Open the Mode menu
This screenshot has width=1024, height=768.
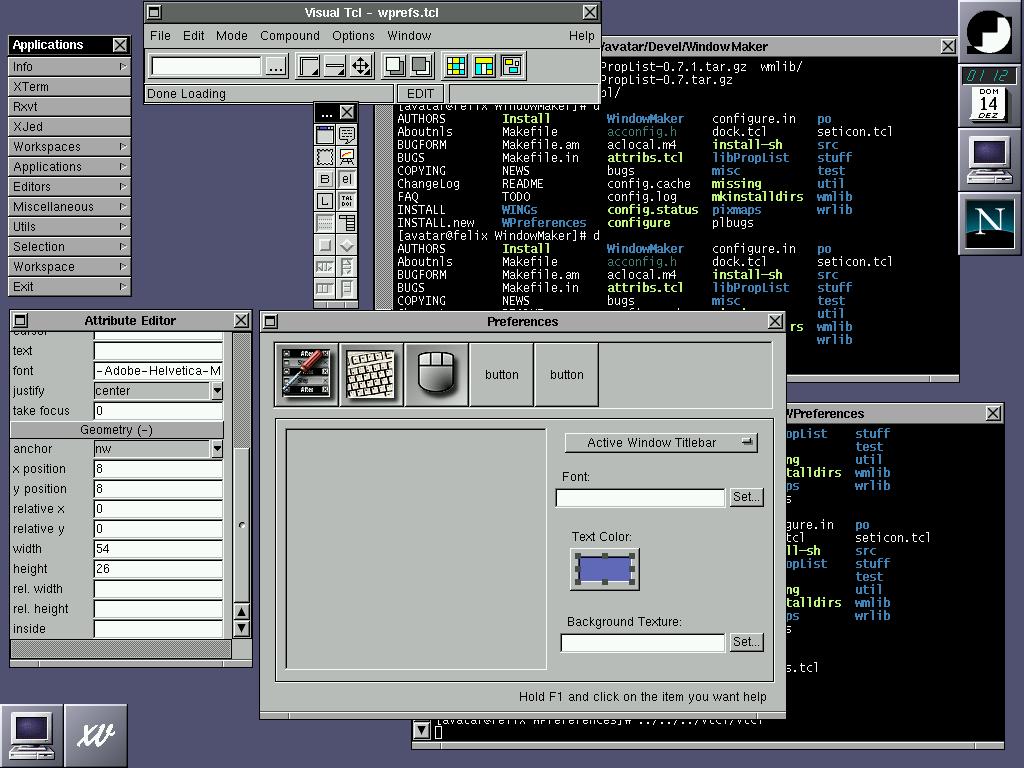click(232, 36)
